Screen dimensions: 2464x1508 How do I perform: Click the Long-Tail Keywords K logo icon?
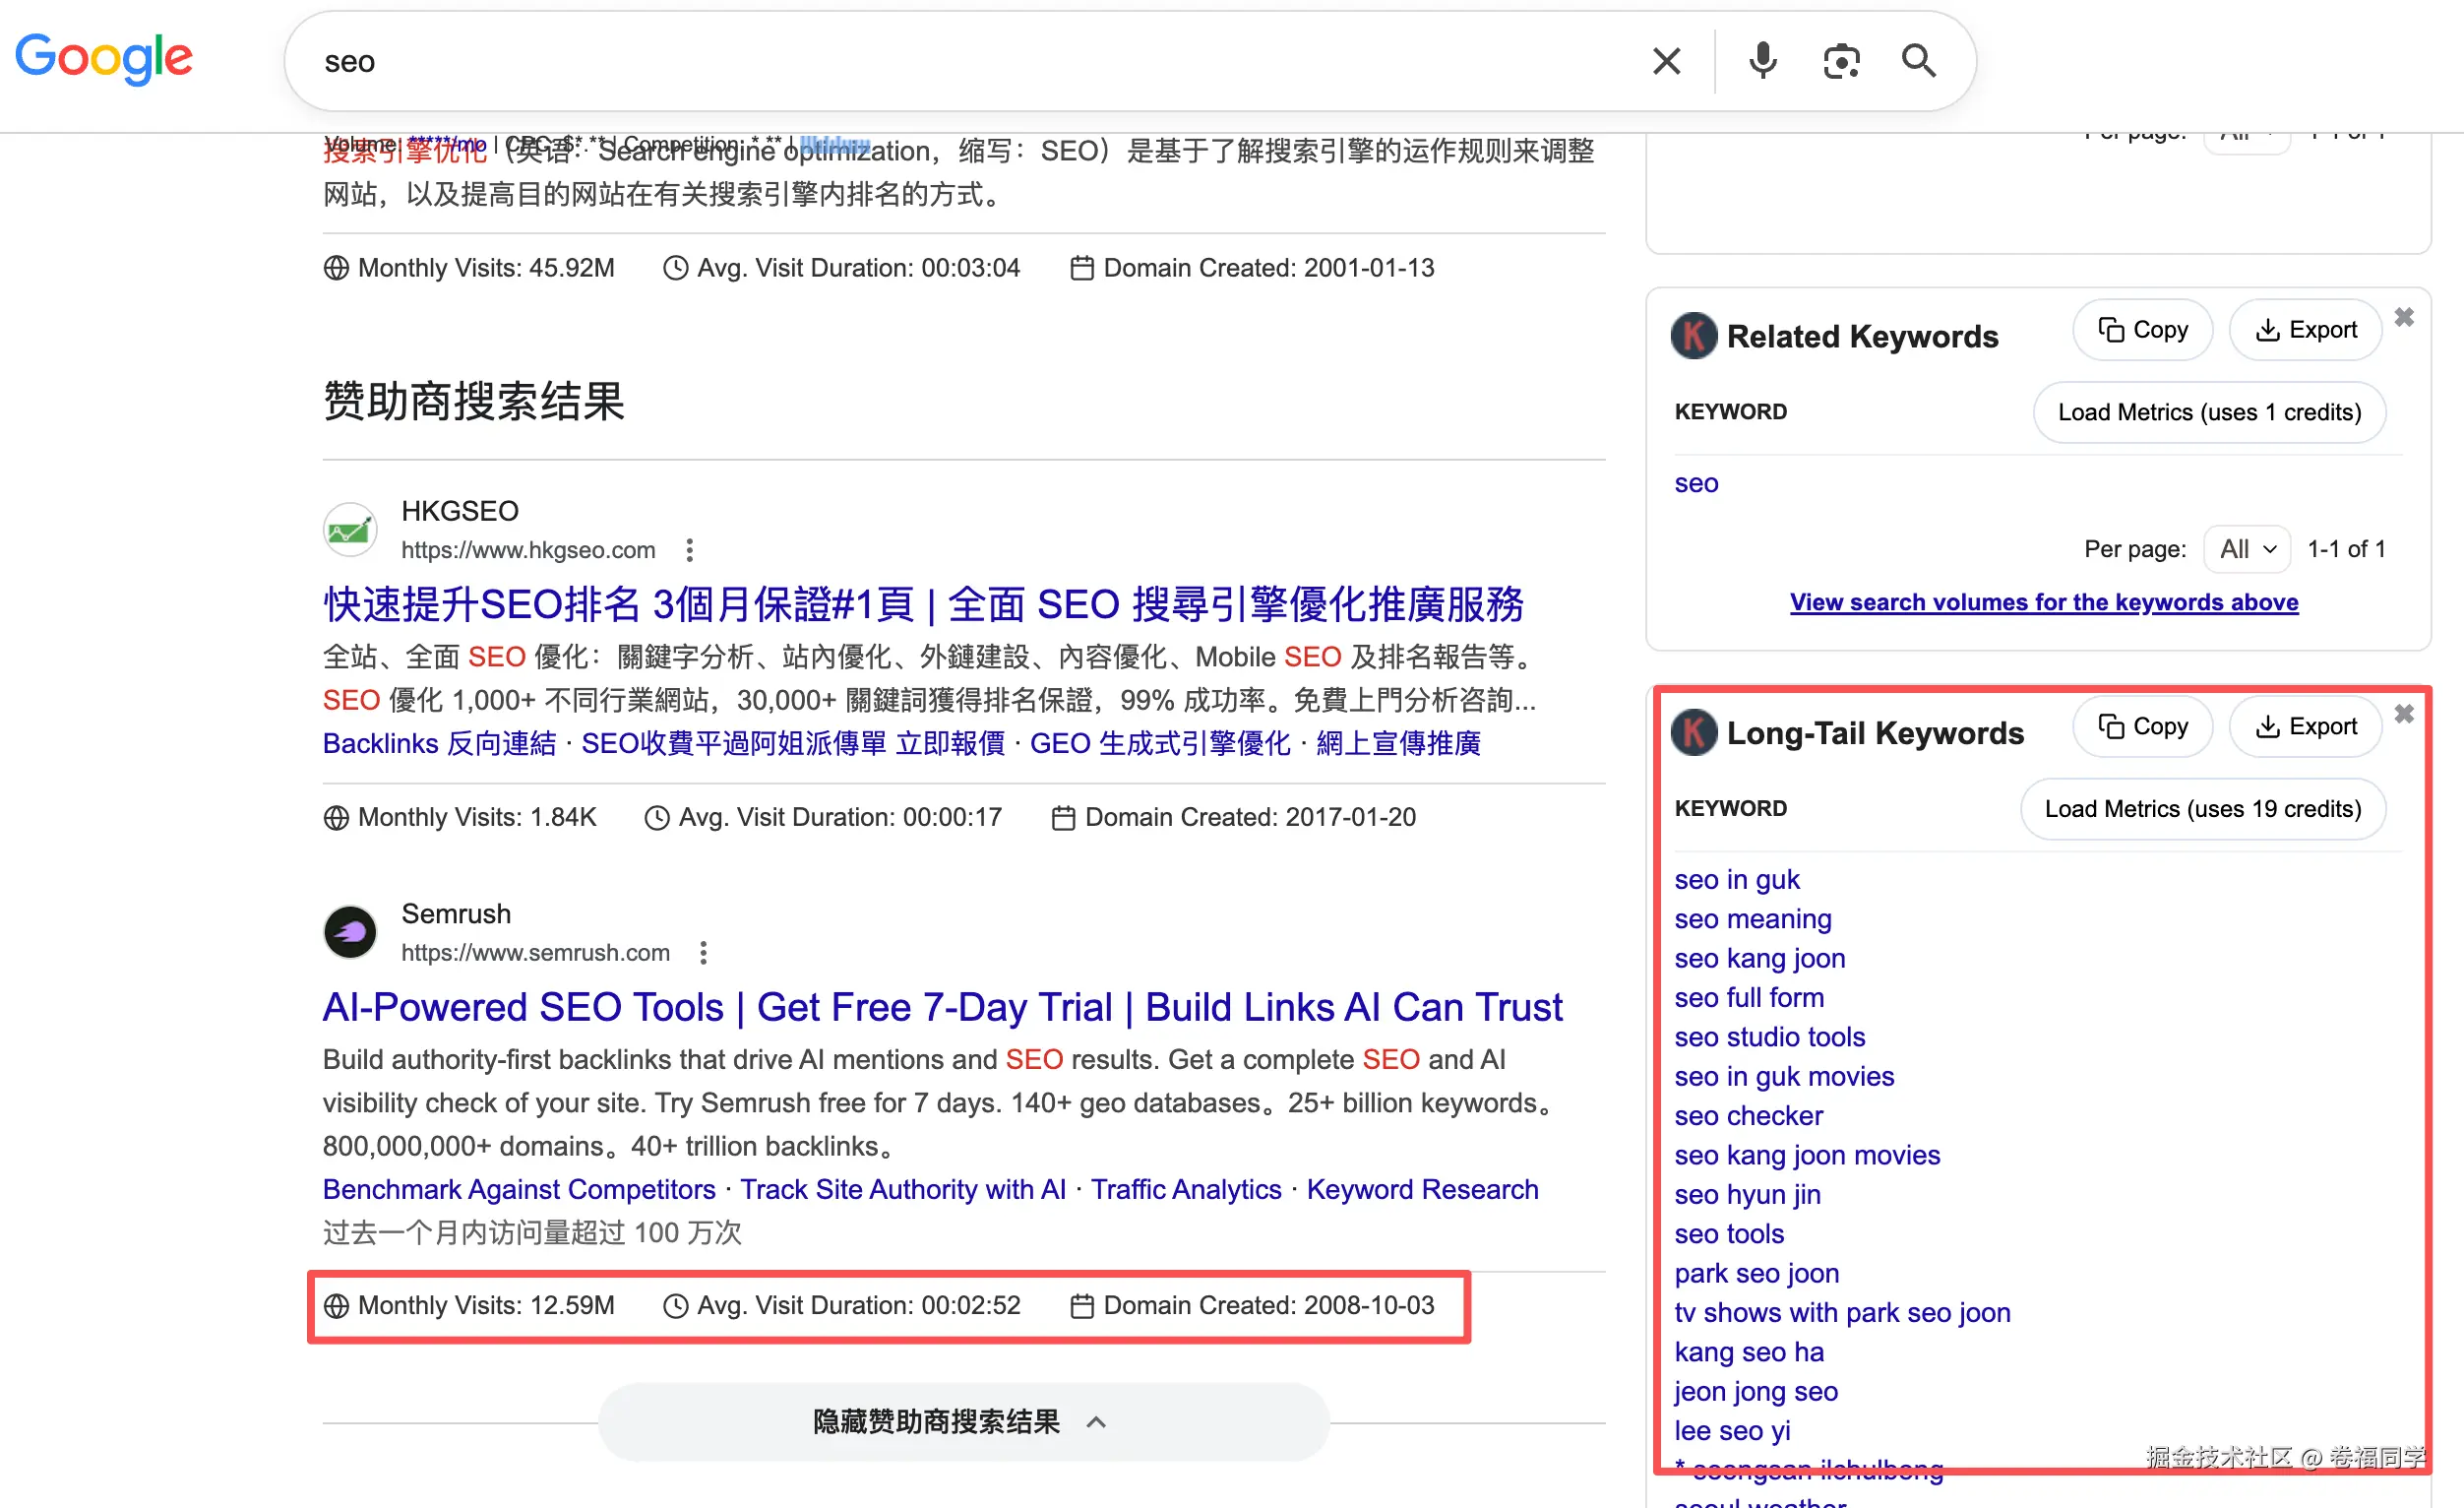(x=1694, y=733)
